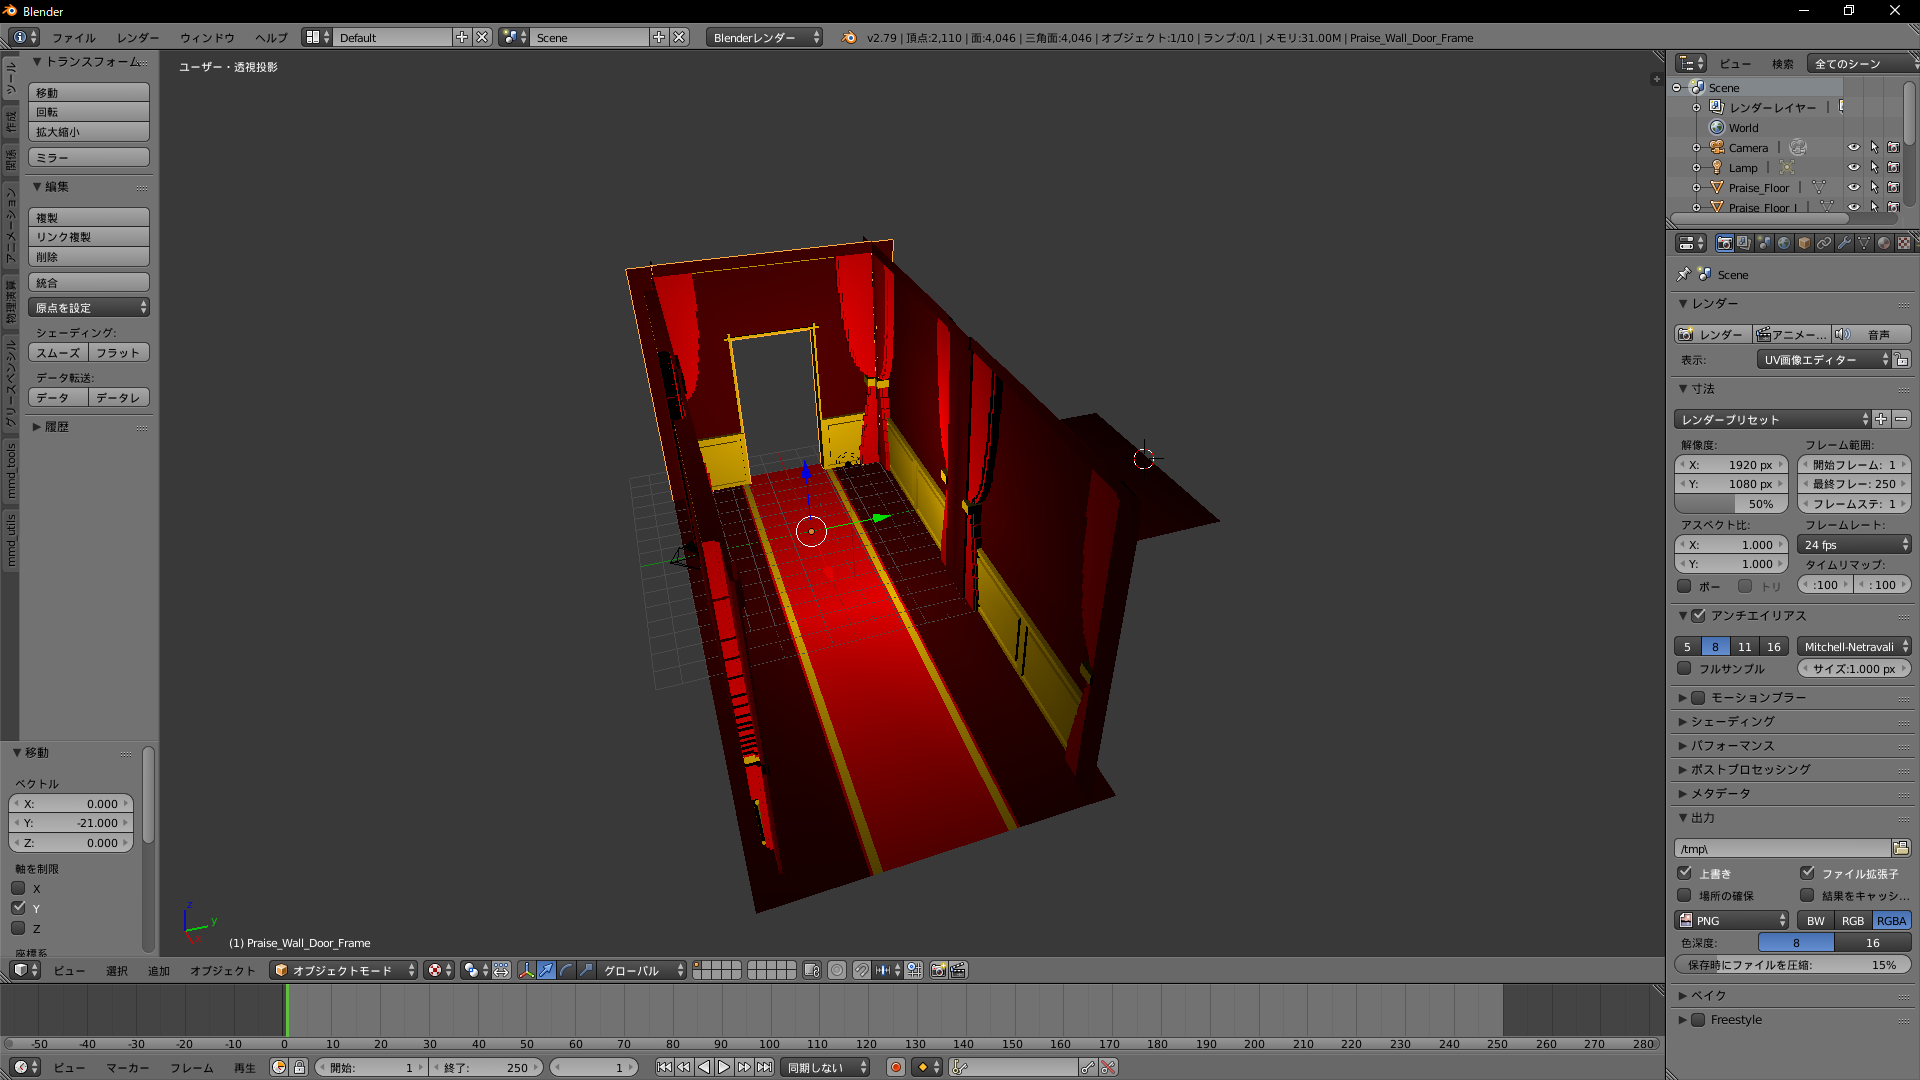Open the File menu
The image size is (1920, 1080).
click(x=73, y=37)
